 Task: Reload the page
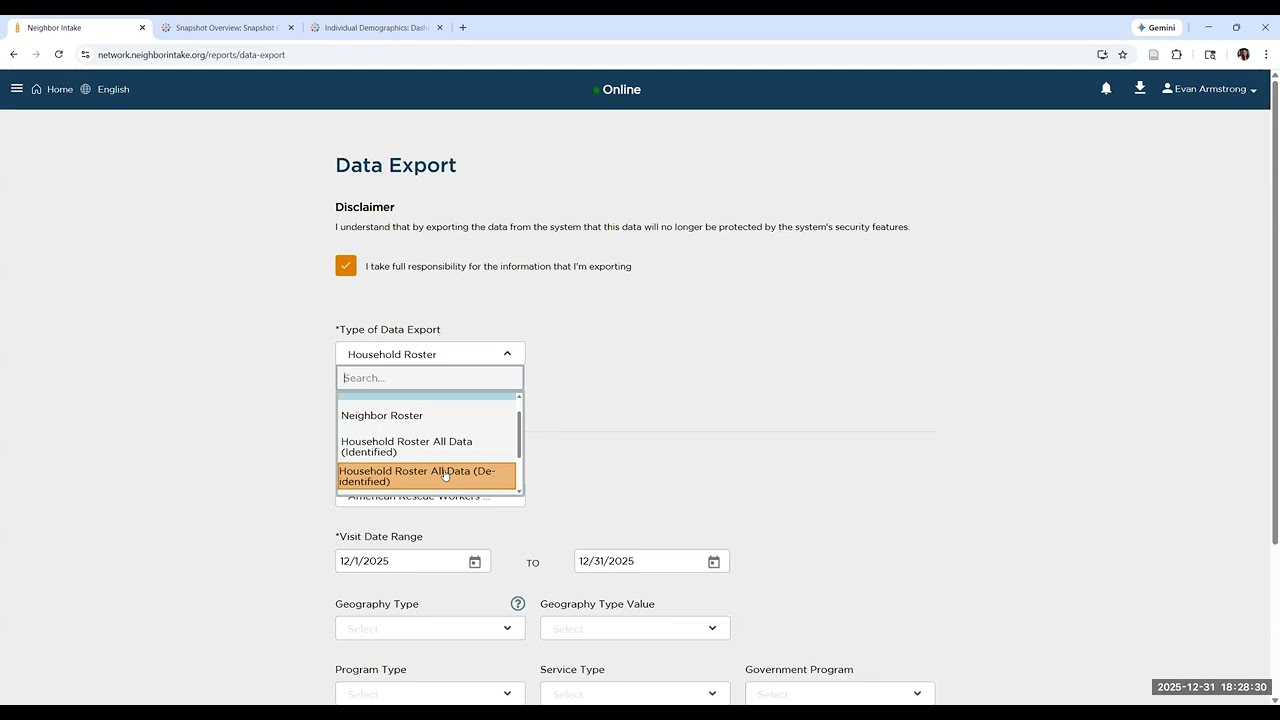pos(59,55)
